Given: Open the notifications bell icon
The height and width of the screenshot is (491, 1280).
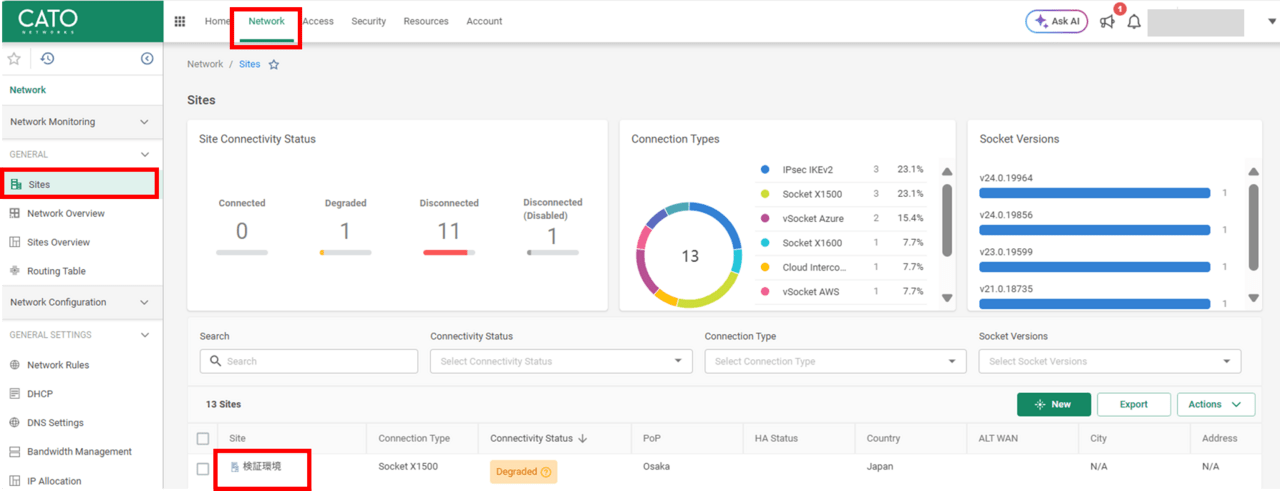Looking at the screenshot, I should [x=1134, y=22].
